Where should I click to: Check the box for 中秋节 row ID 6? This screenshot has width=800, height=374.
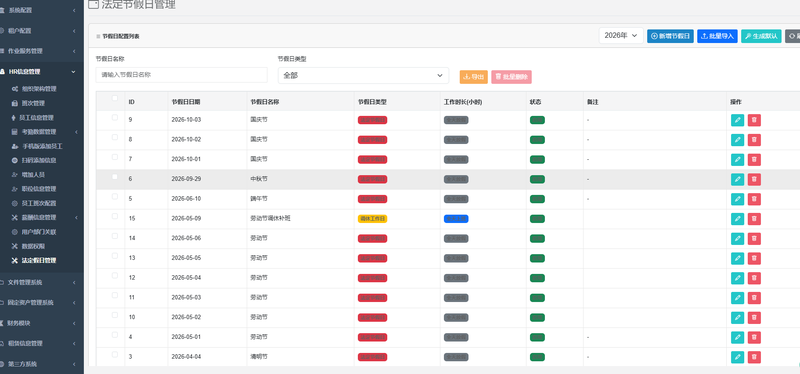click(x=115, y=177)
